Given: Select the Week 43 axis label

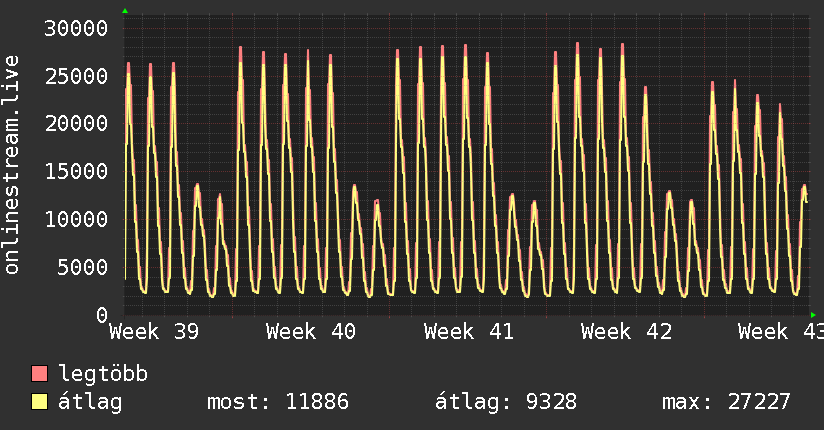Looking at the screenshot, I should pos(780,332).
